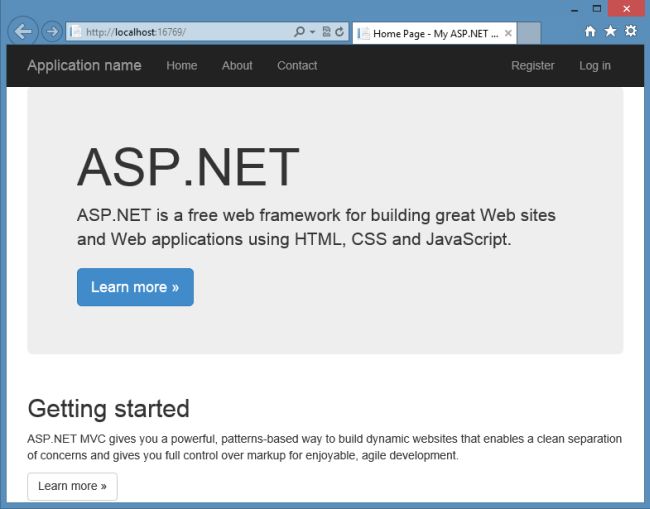Open the Tools gear icon
Image resolution: width=650 pixels, height=509 pixels.
click(631, 31)
